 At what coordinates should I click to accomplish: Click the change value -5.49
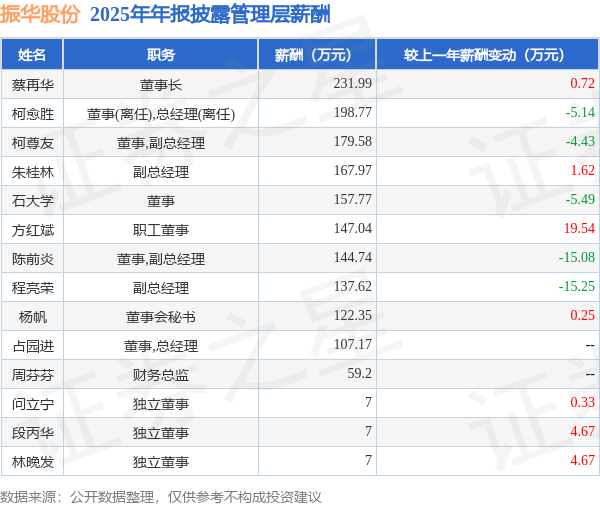pyautogui.click(x=580, y=199)
